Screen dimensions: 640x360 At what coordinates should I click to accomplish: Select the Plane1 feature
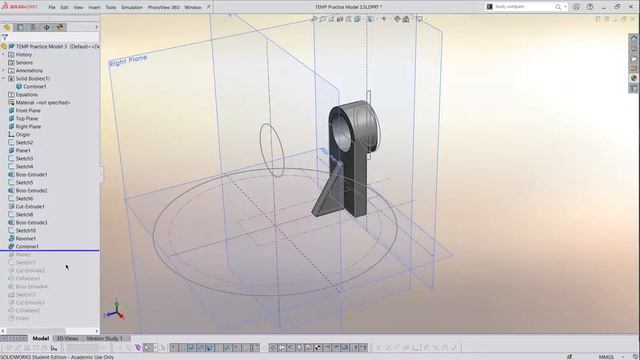pos(23,151)
